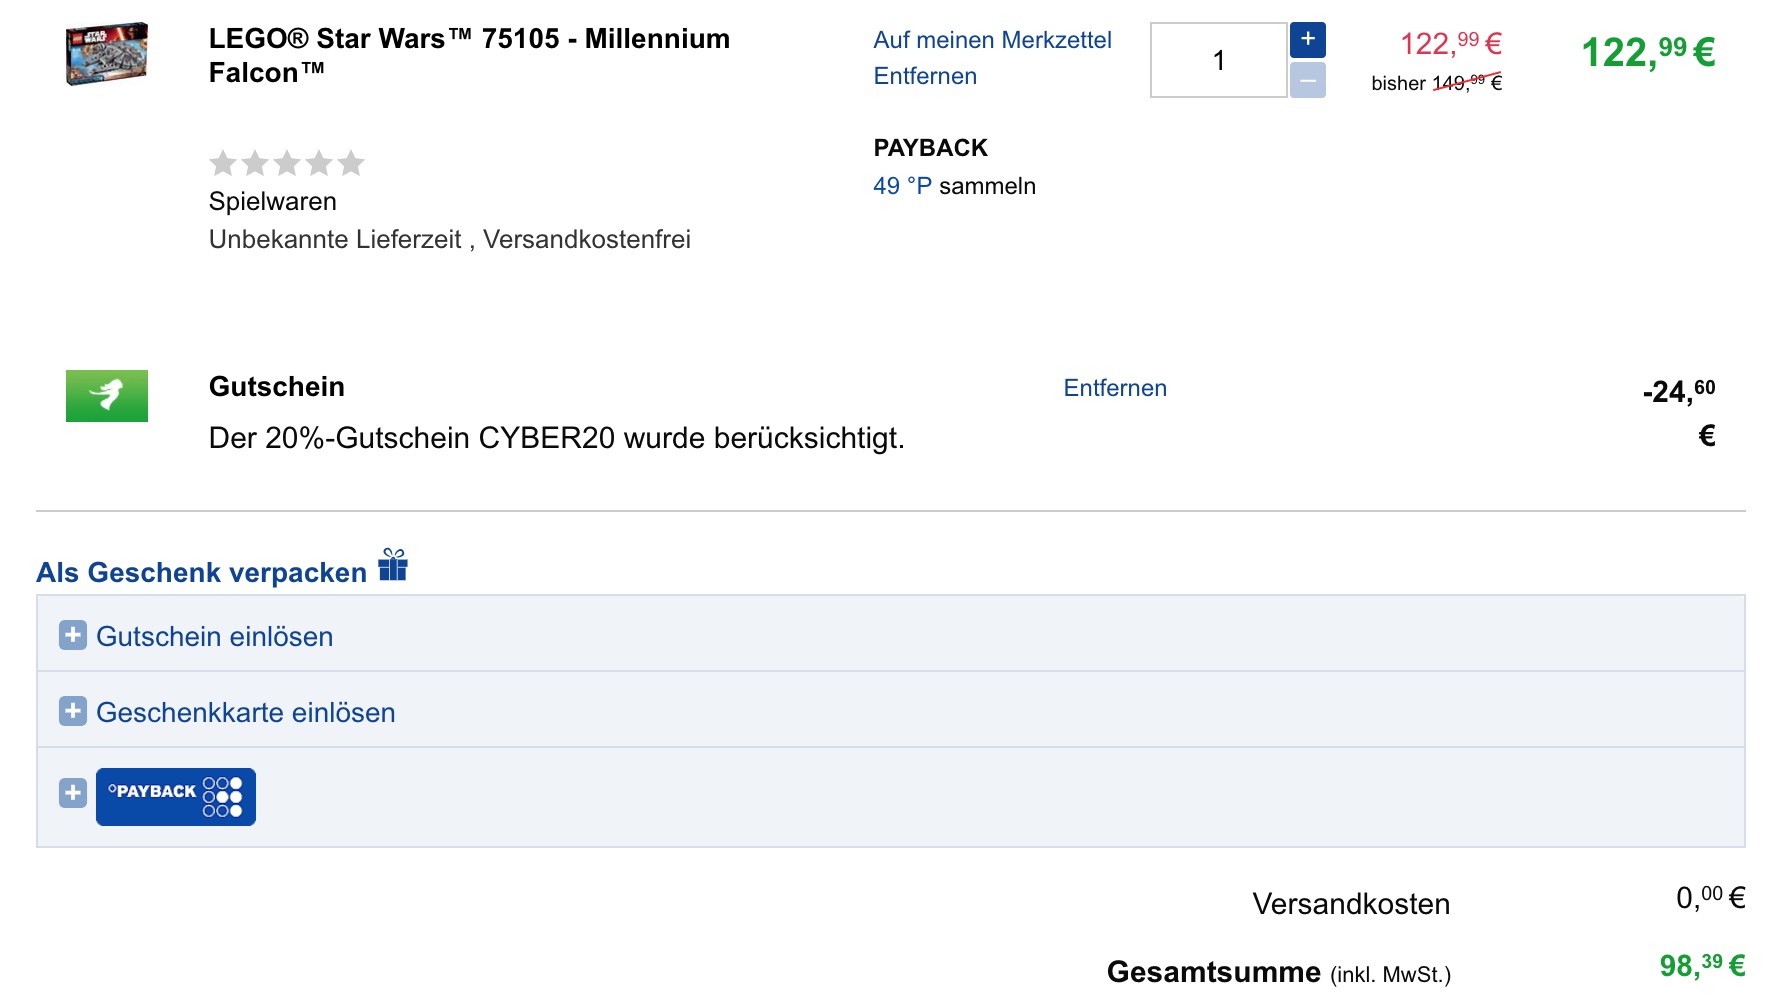This screenshot has height=1002, width=1782.
Task: Select Als Geschenk verpacken option
Action: [202, 573]
